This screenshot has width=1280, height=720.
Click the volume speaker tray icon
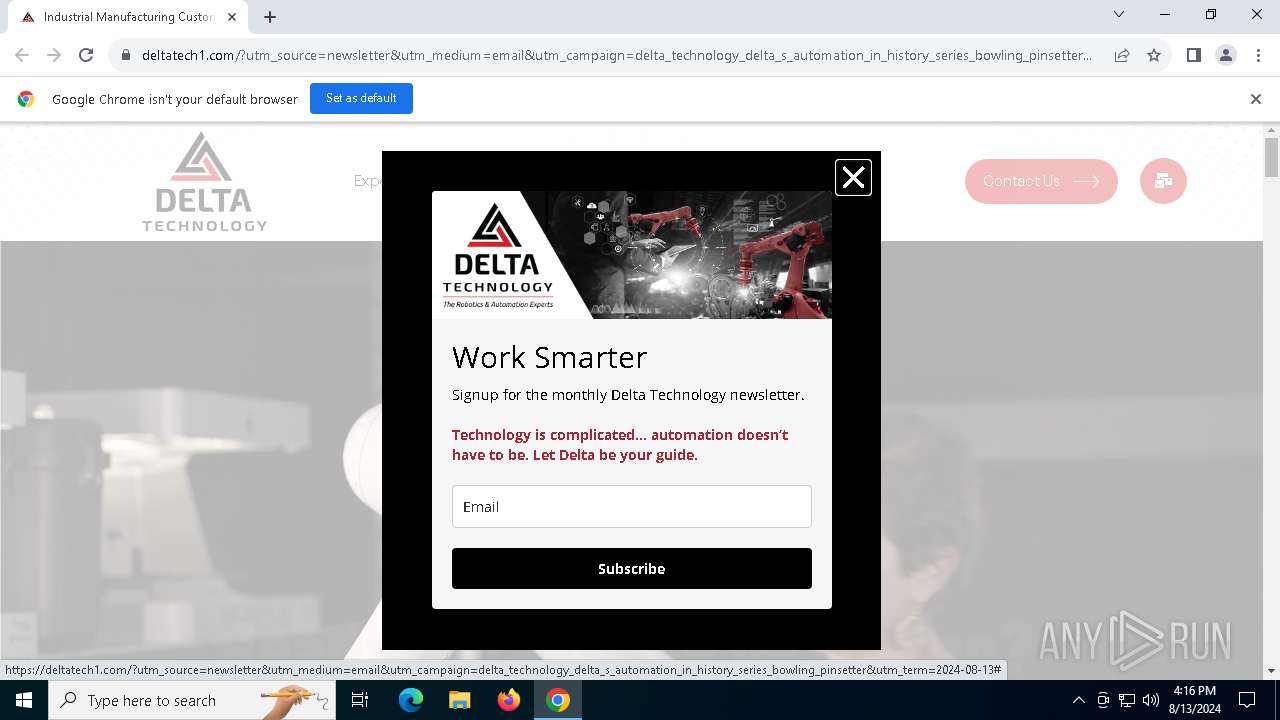pos(1151,700)
